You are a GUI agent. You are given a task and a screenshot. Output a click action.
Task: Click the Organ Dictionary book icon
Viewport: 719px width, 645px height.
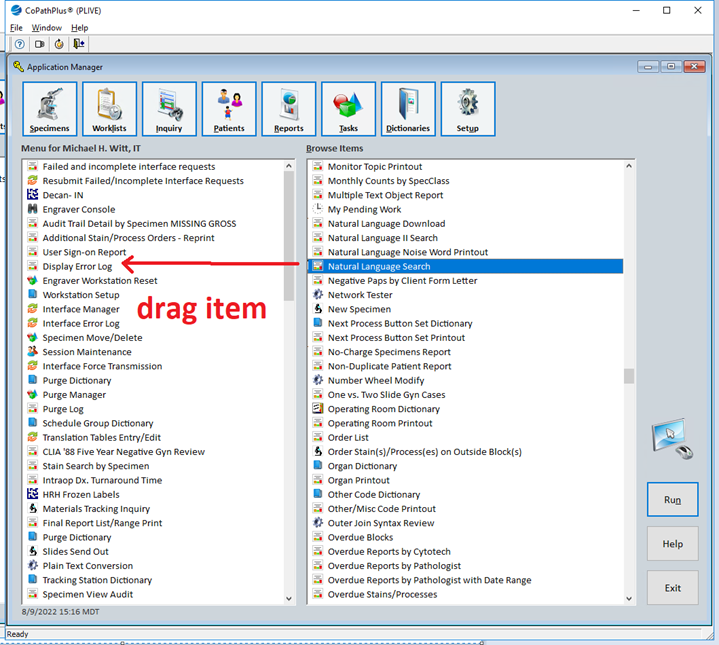pos(318,465)
